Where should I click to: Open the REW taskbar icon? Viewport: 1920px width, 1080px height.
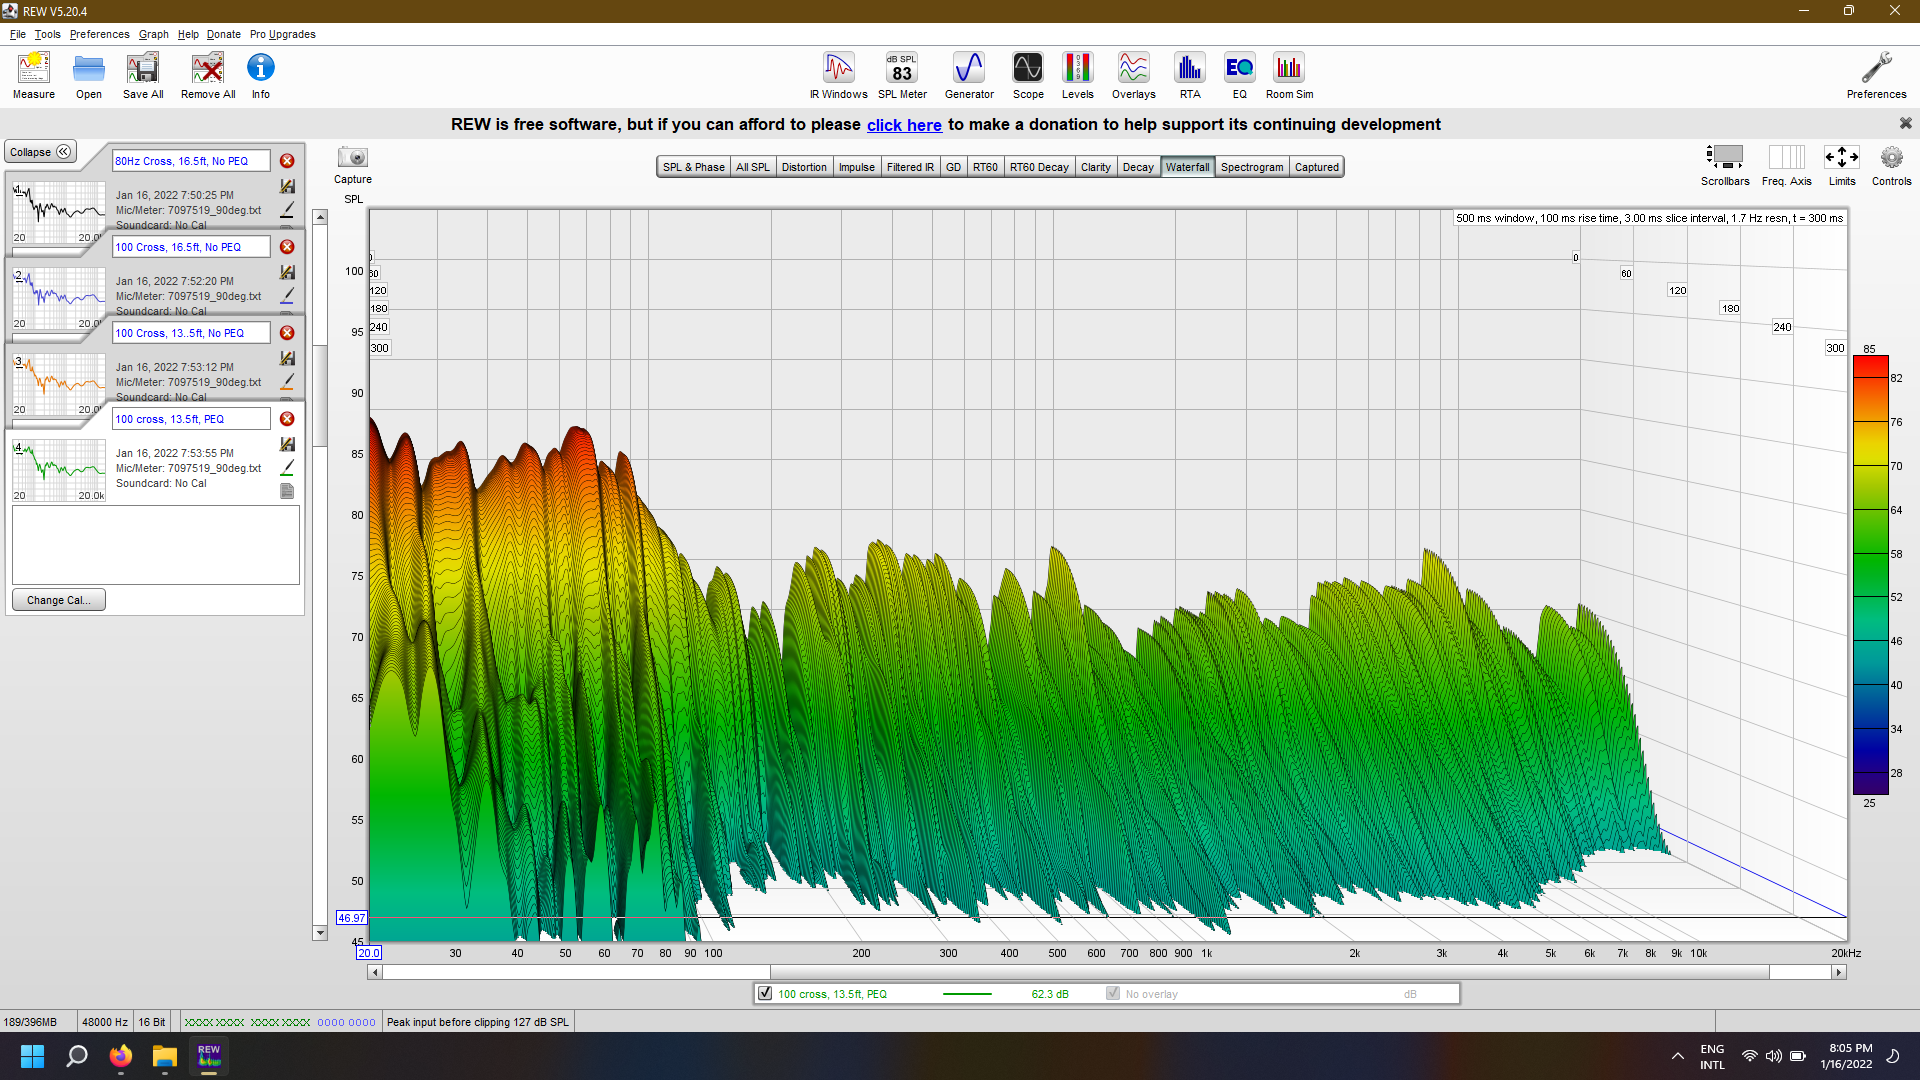coord(209,1056)
